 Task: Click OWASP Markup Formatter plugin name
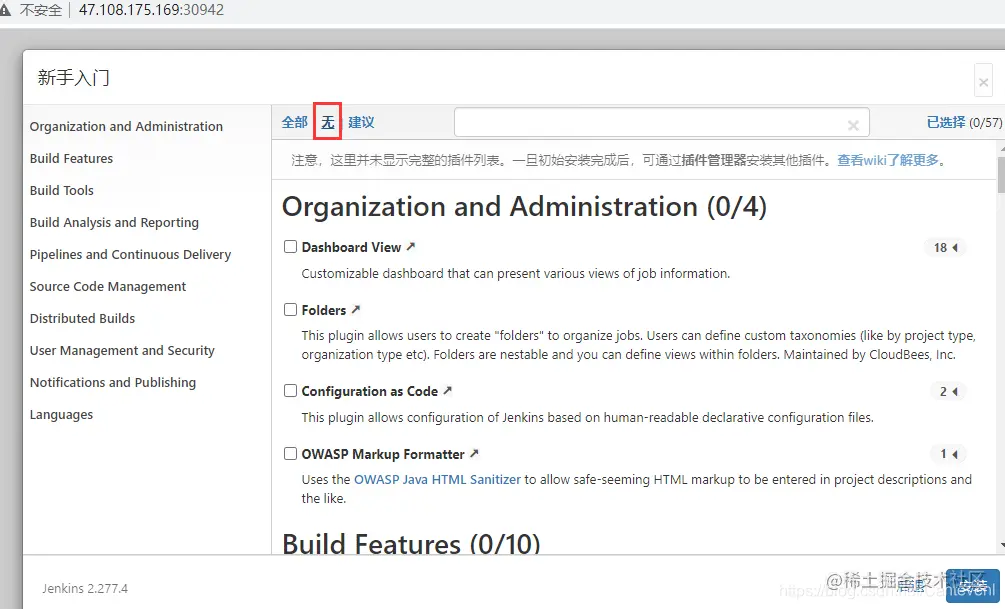[383, 454]
